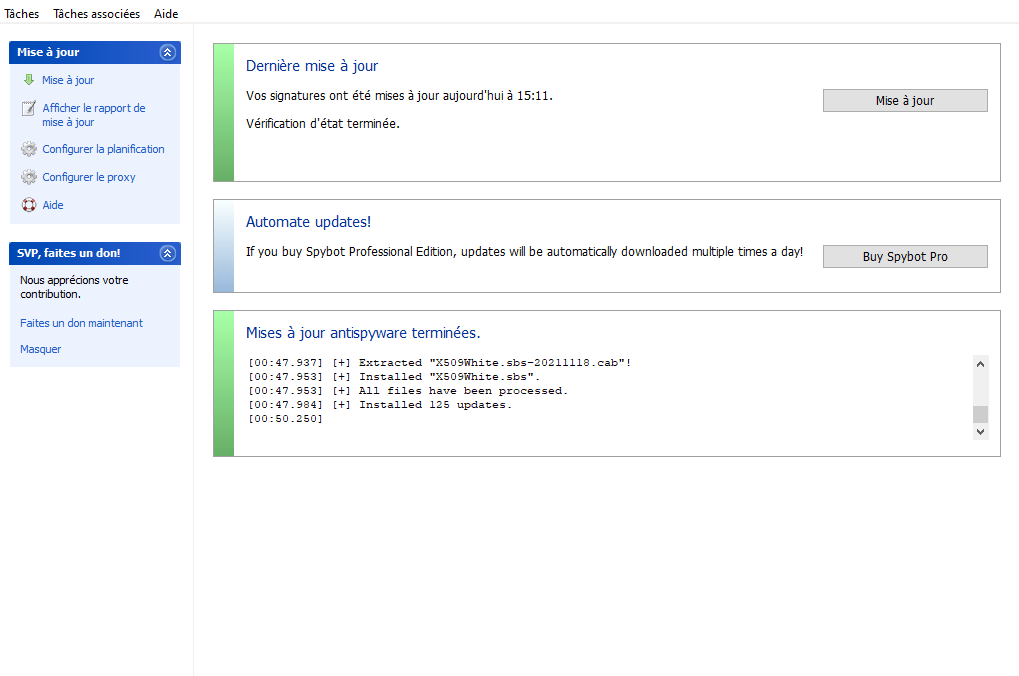Click the Dernière mise à jour heading
Image resolution: width=1019 pixels, height=676 pixels.
coord(312,66)
